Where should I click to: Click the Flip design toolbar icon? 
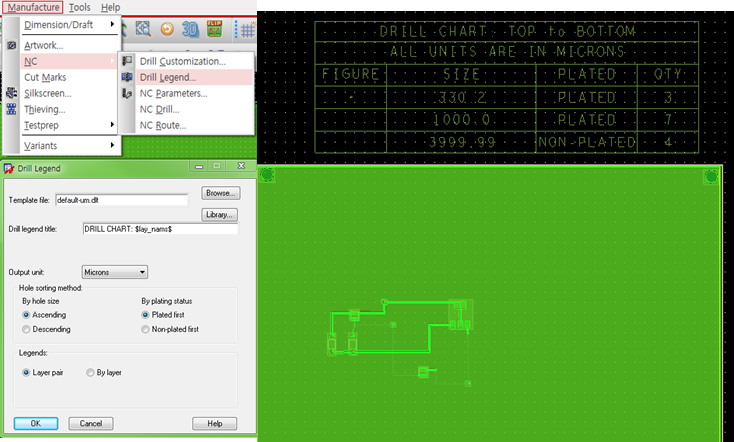[214, 29]
